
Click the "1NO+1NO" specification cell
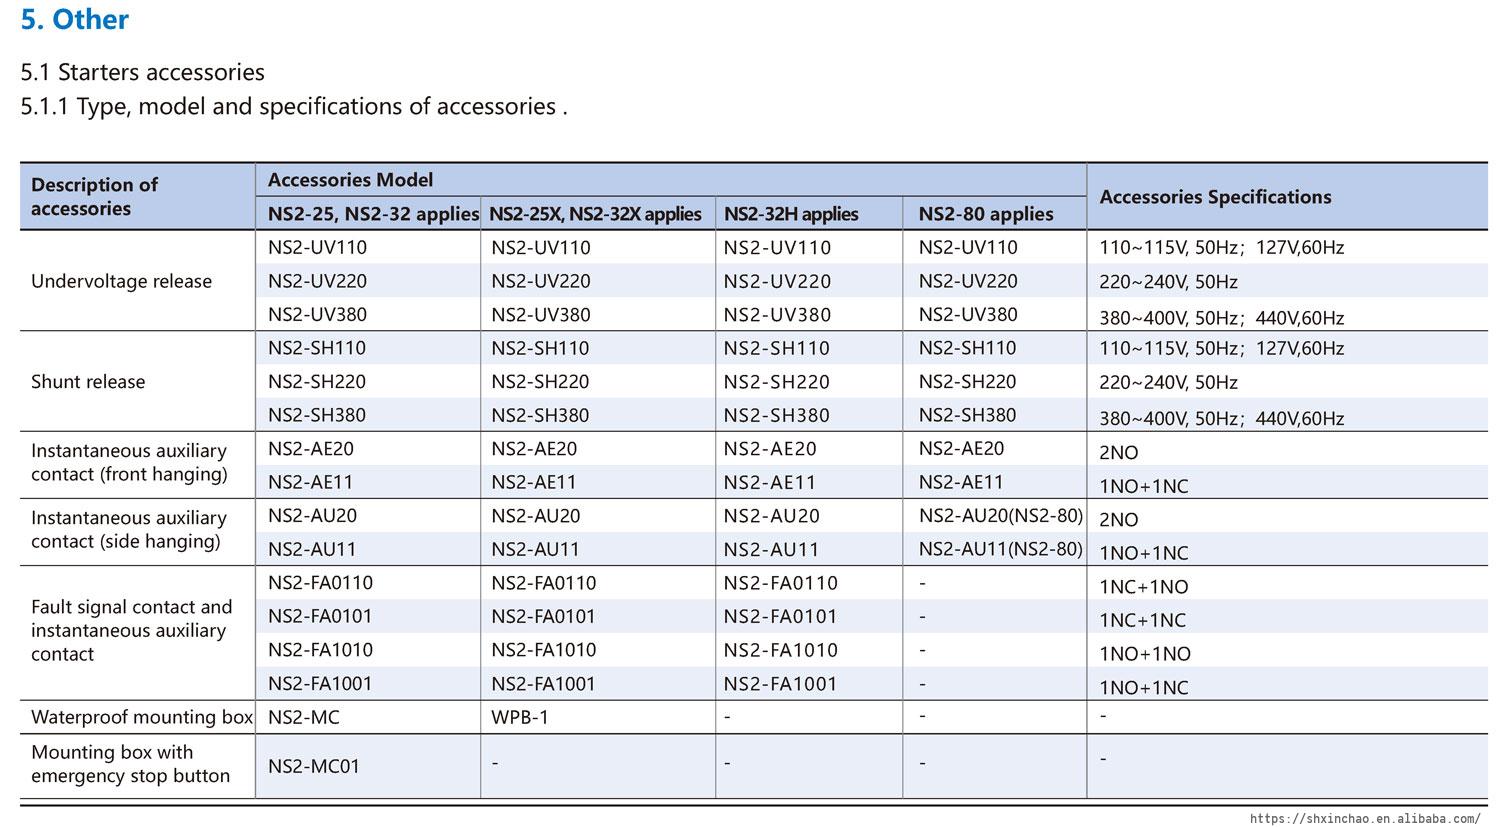tap(1145, 654)
